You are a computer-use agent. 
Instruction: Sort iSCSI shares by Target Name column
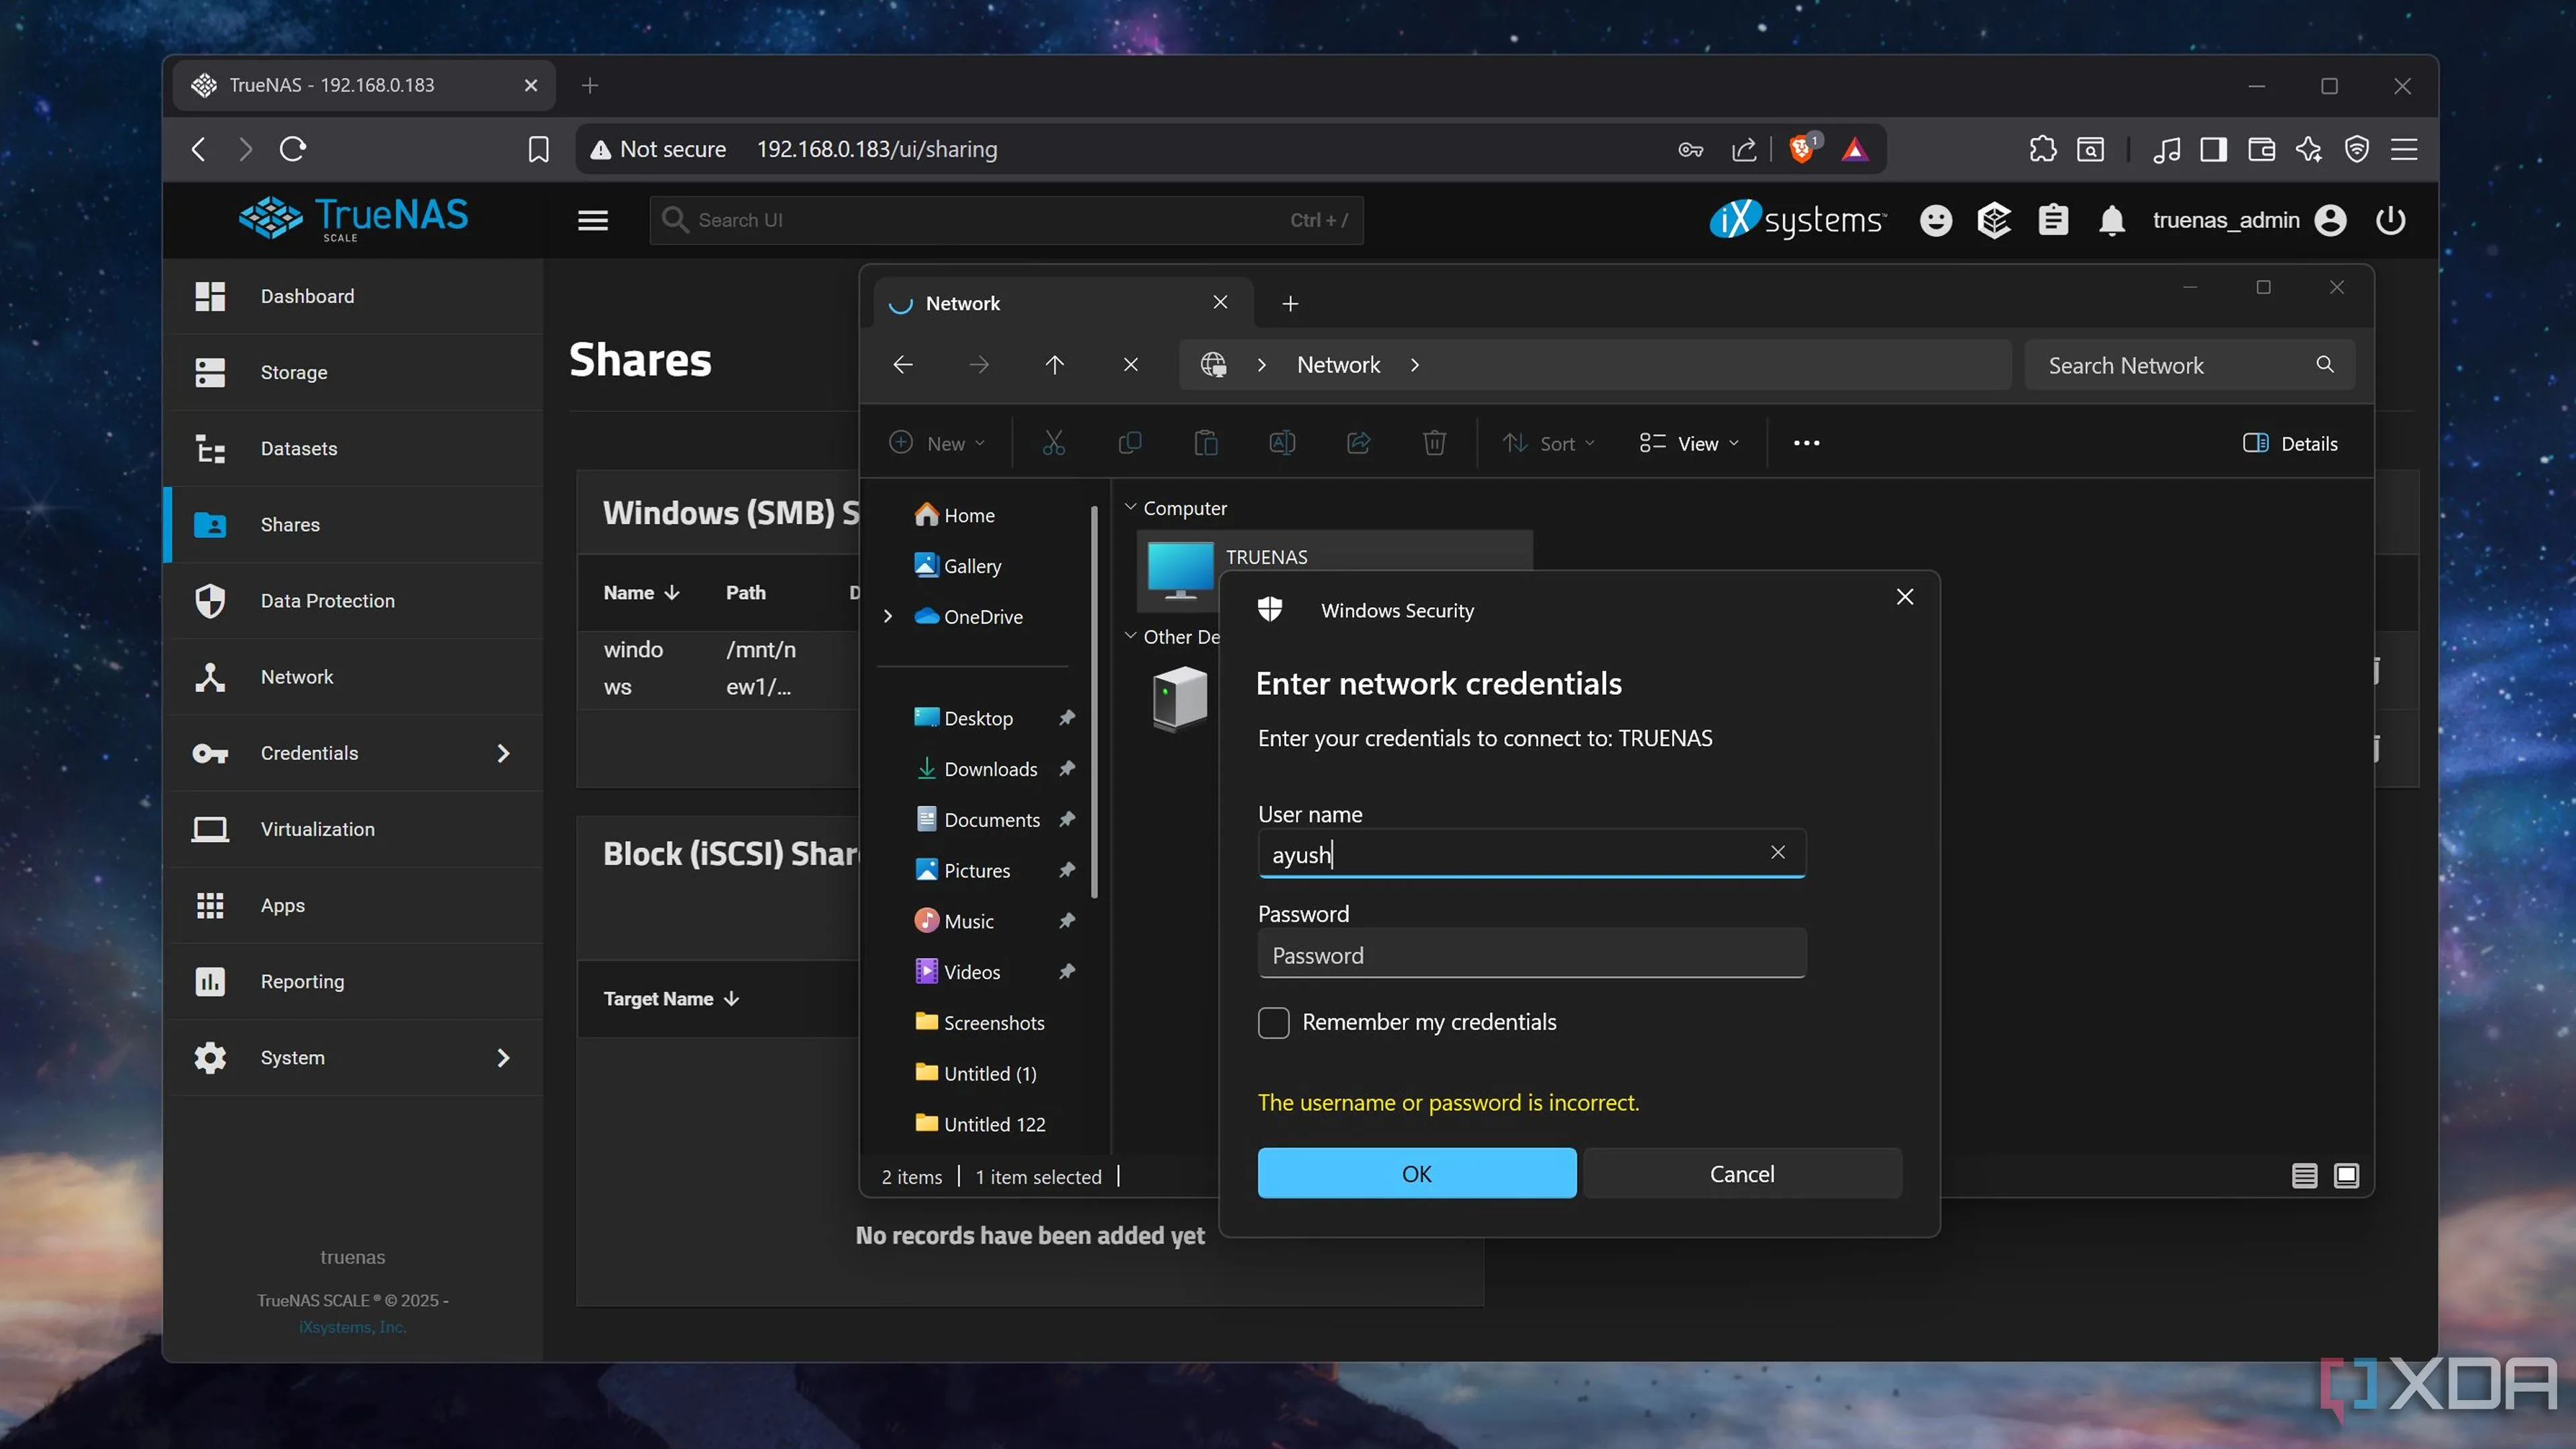tap(671, 999)
